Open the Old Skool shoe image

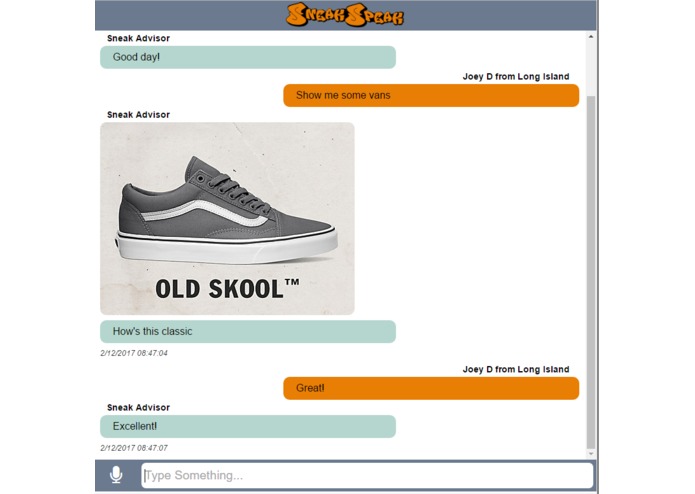(227, 218)
